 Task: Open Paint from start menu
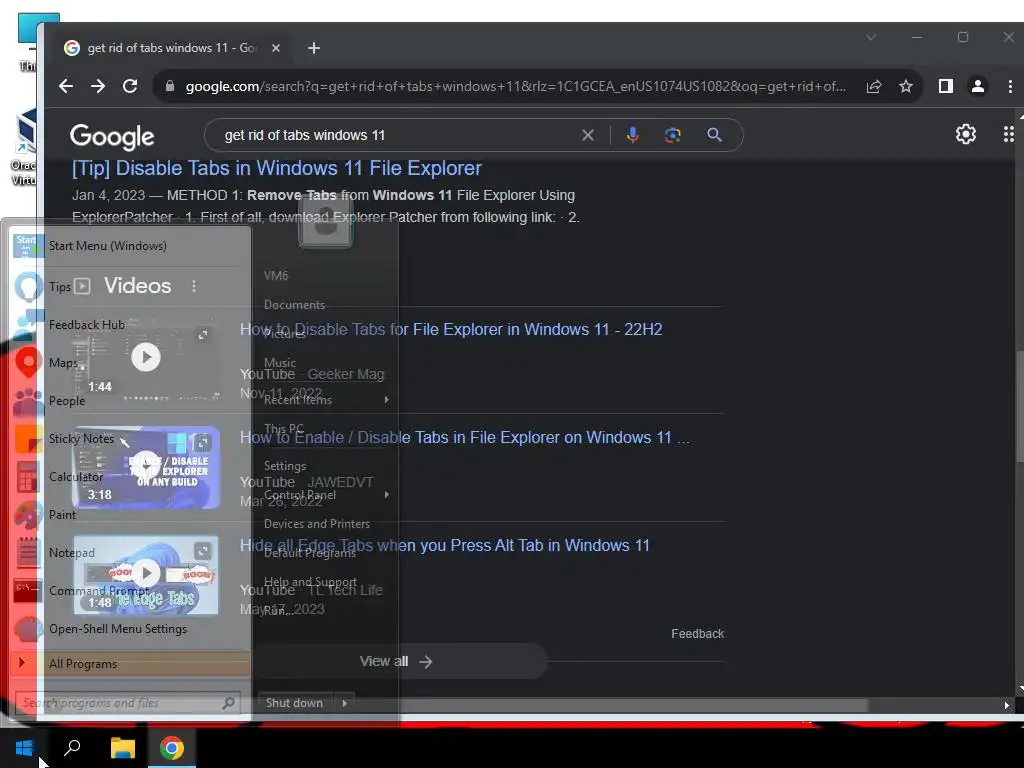point(131,515)
